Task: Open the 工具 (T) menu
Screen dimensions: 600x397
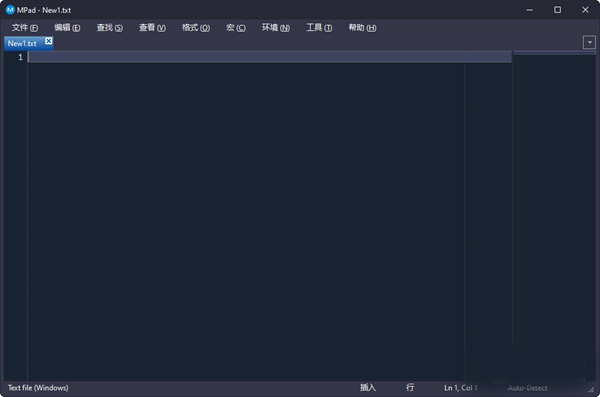Action: pyautogui.click(x=319, y=28)
